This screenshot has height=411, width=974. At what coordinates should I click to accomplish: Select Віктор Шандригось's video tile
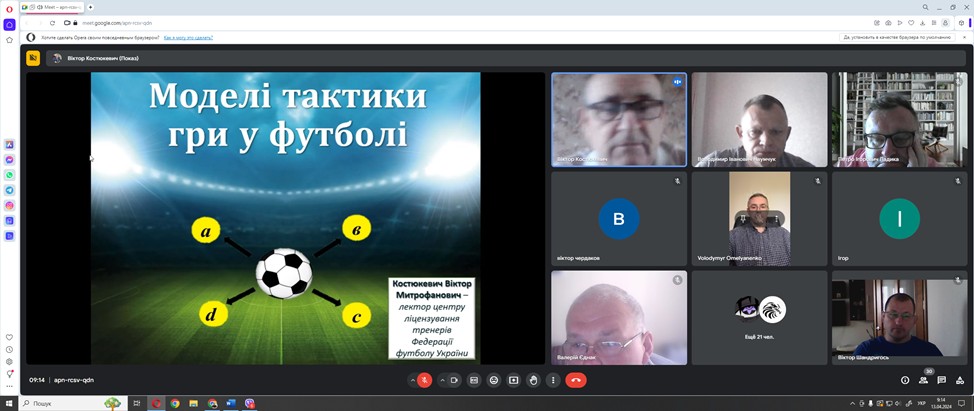pos(899,317)
